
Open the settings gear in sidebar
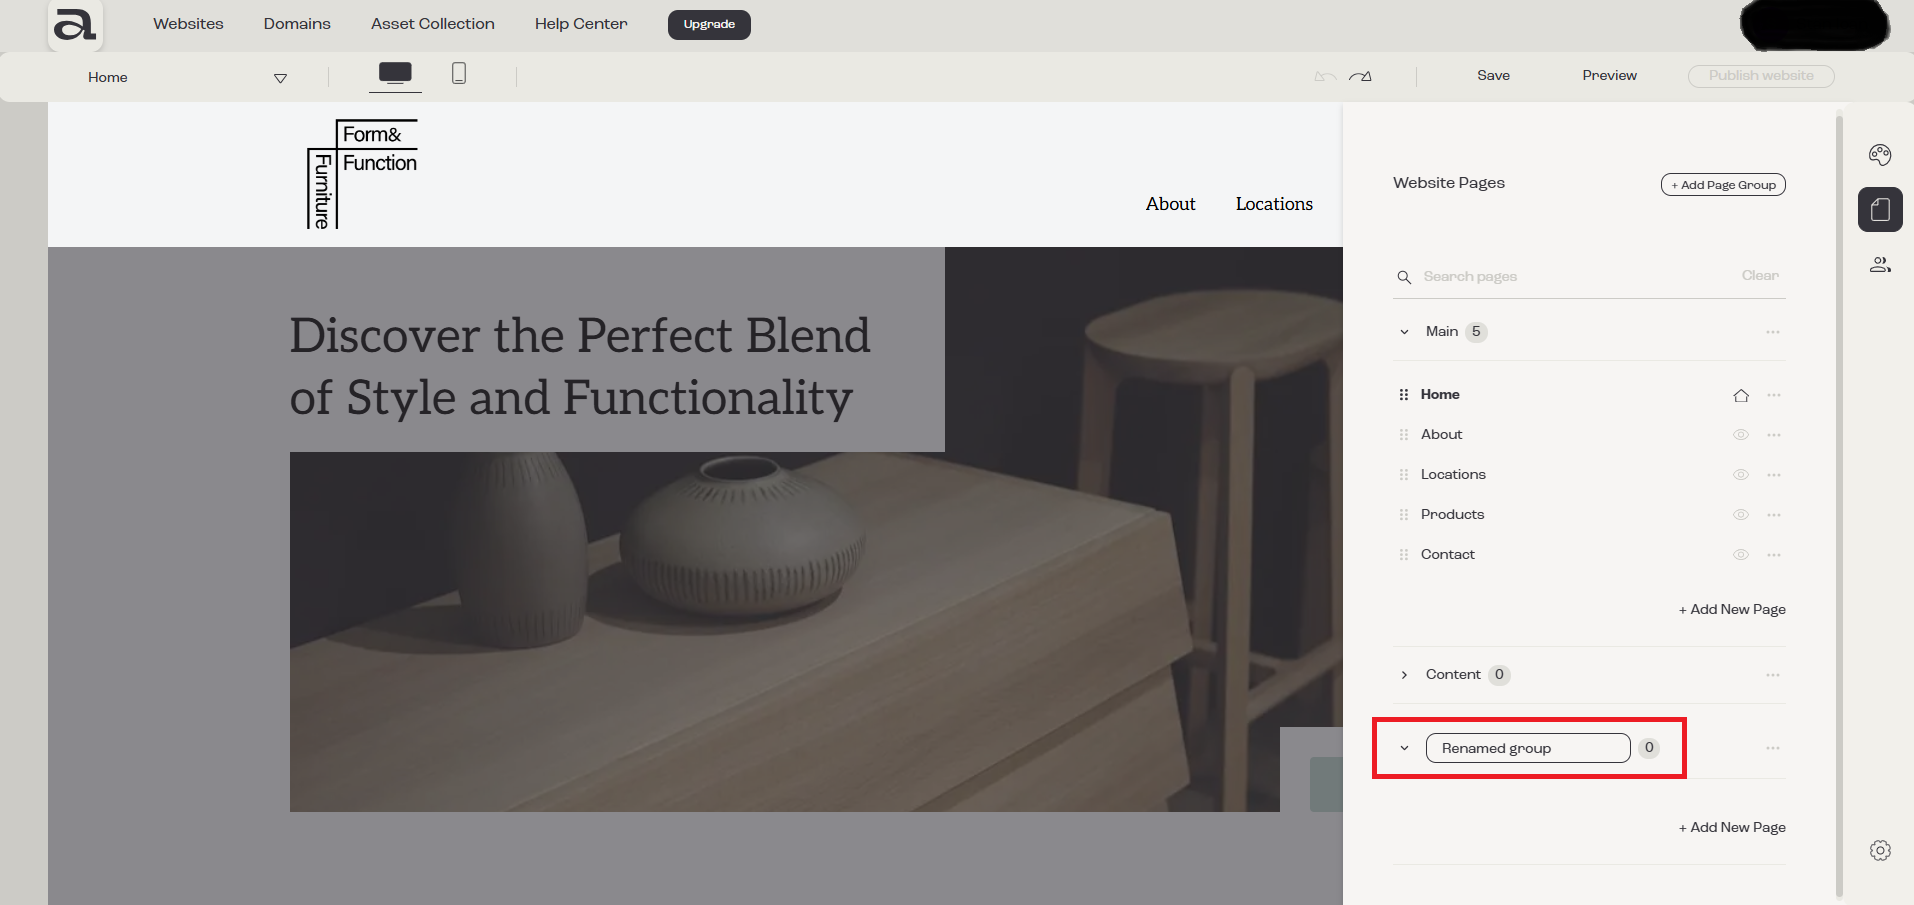coord(1880,850)
